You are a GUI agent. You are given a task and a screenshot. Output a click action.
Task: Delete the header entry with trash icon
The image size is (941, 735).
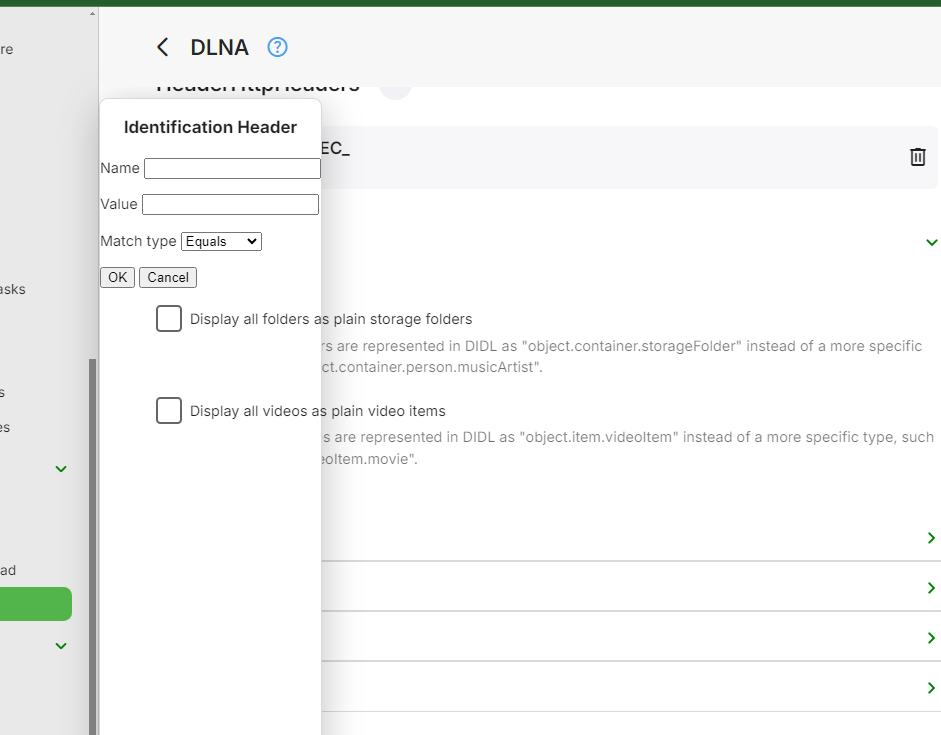point(917,157)
